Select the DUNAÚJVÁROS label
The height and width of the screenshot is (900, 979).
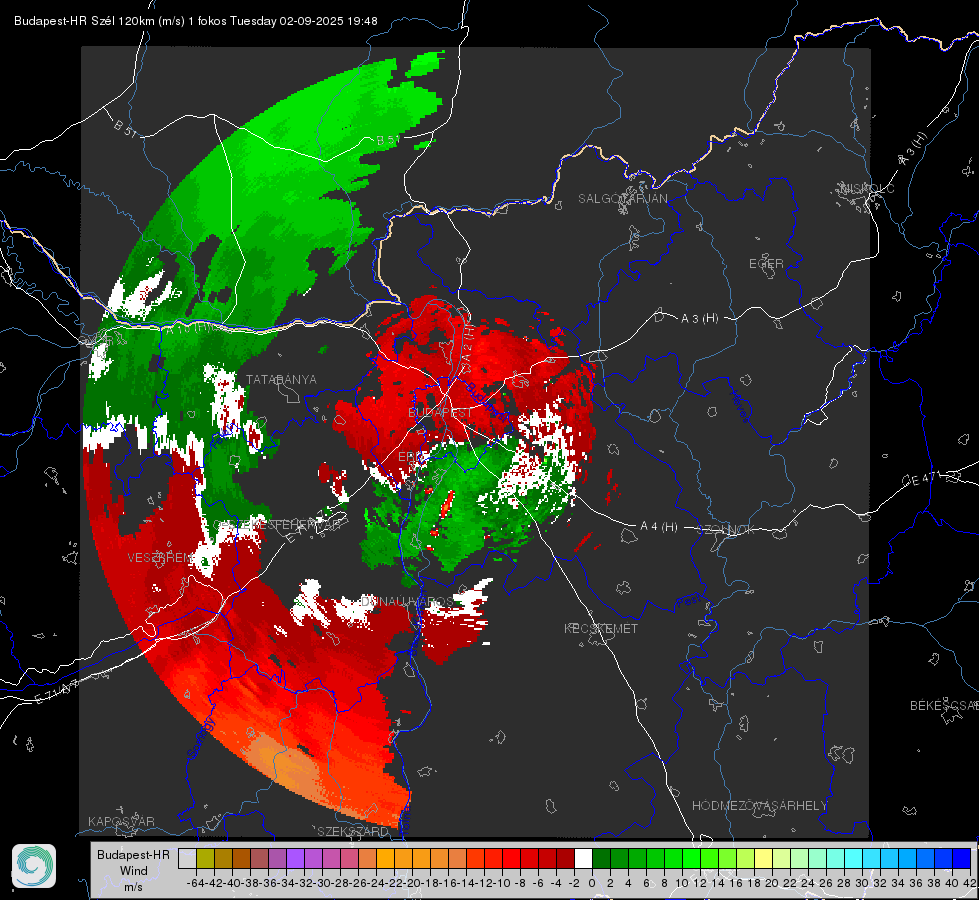(406, 601)
